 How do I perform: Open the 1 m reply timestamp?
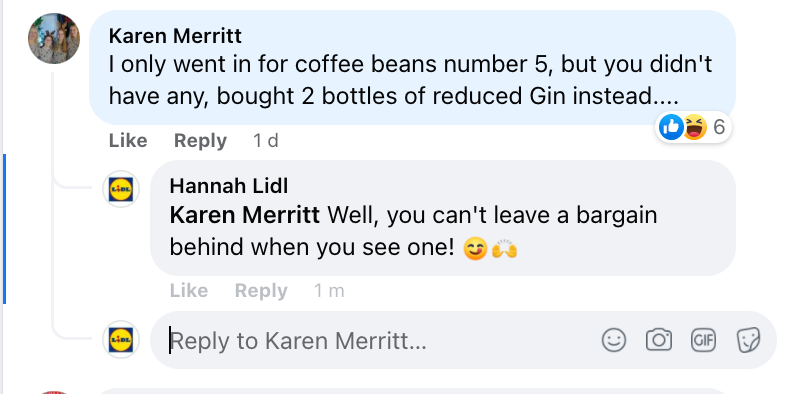pyautogui.click(x=329, y=291)
